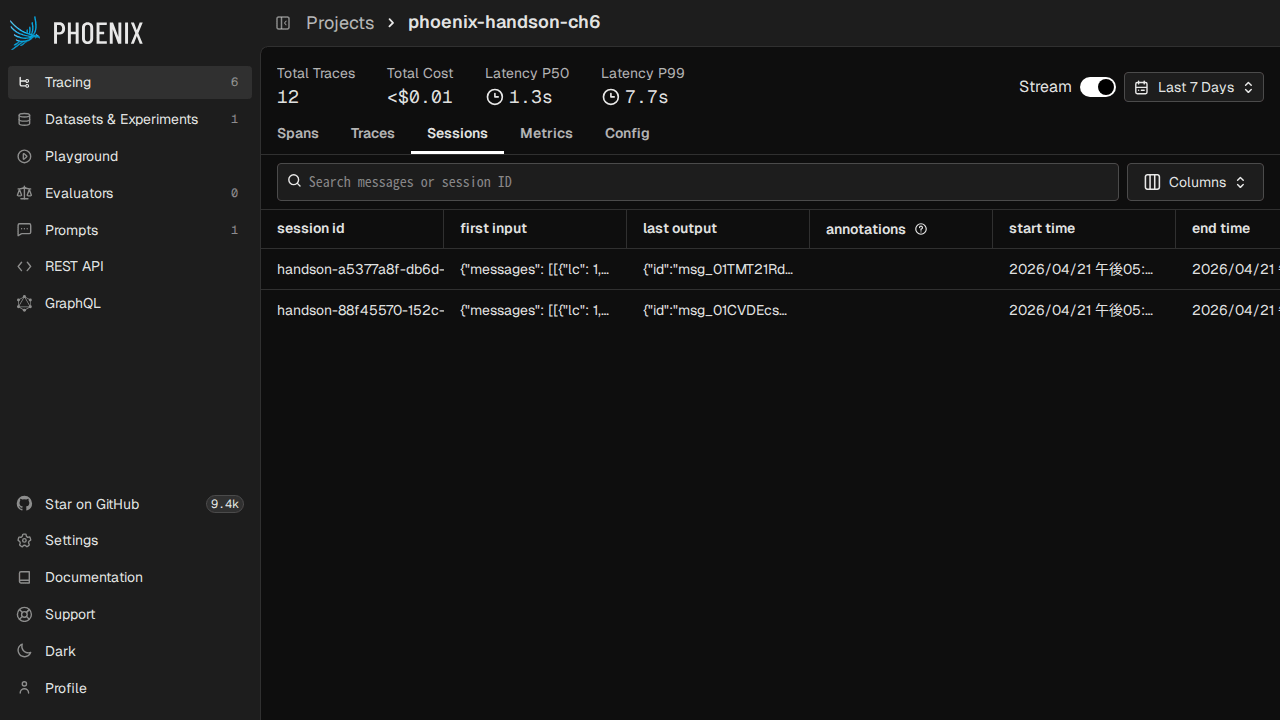Screen dimensions: 1280x720
Task: Click the annotations column header
Action: pos(901,229)
